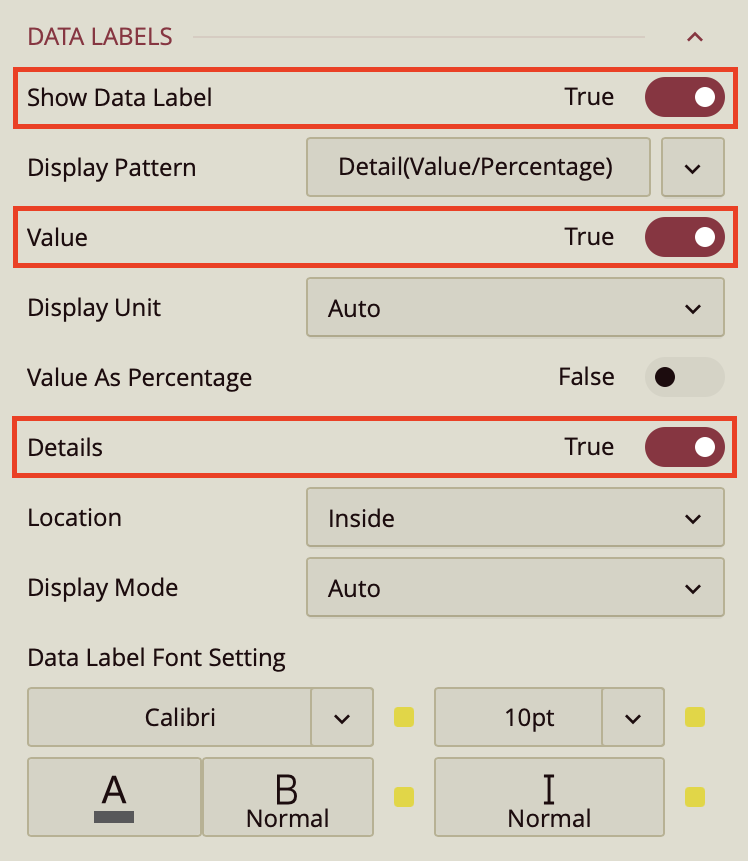Enable the Value As Percentage switch

pyautogui.click(x=684, y=377)
